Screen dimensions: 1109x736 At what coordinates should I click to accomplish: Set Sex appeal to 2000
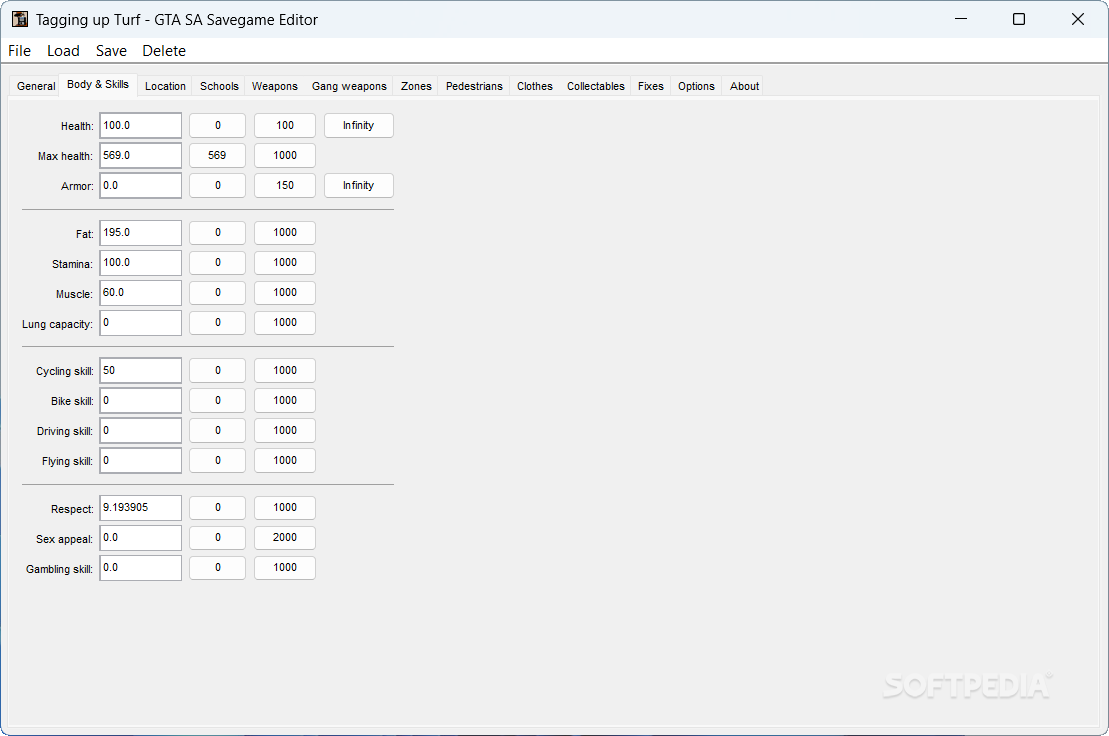pyautogui.click(x=285, y=538)
